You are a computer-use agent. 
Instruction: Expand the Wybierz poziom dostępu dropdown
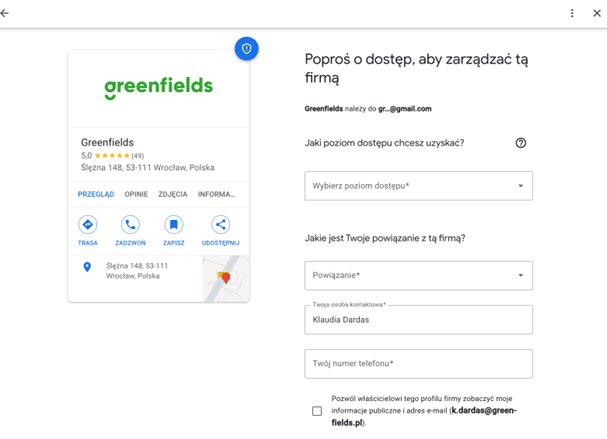coord(418,186)
